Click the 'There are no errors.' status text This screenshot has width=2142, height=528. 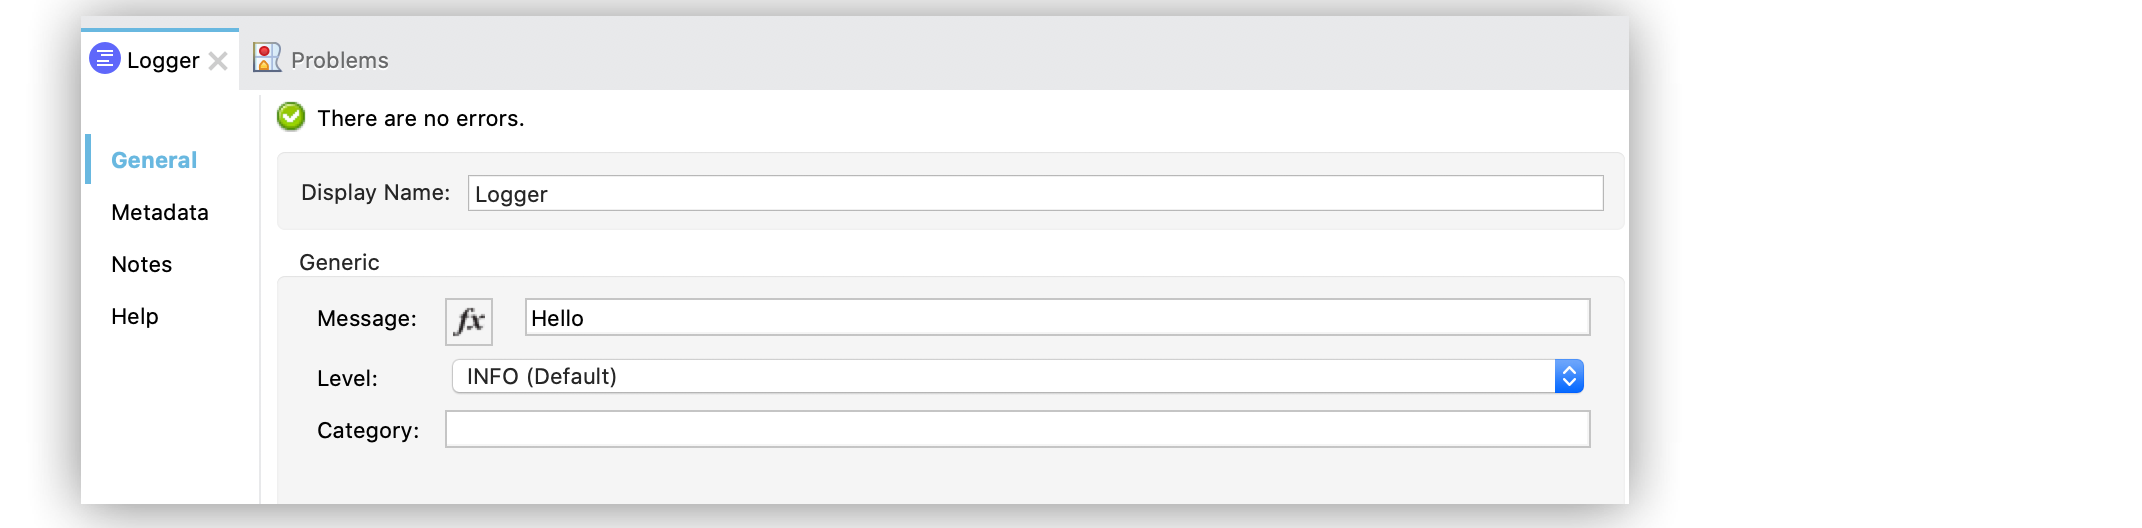[421, 118]
